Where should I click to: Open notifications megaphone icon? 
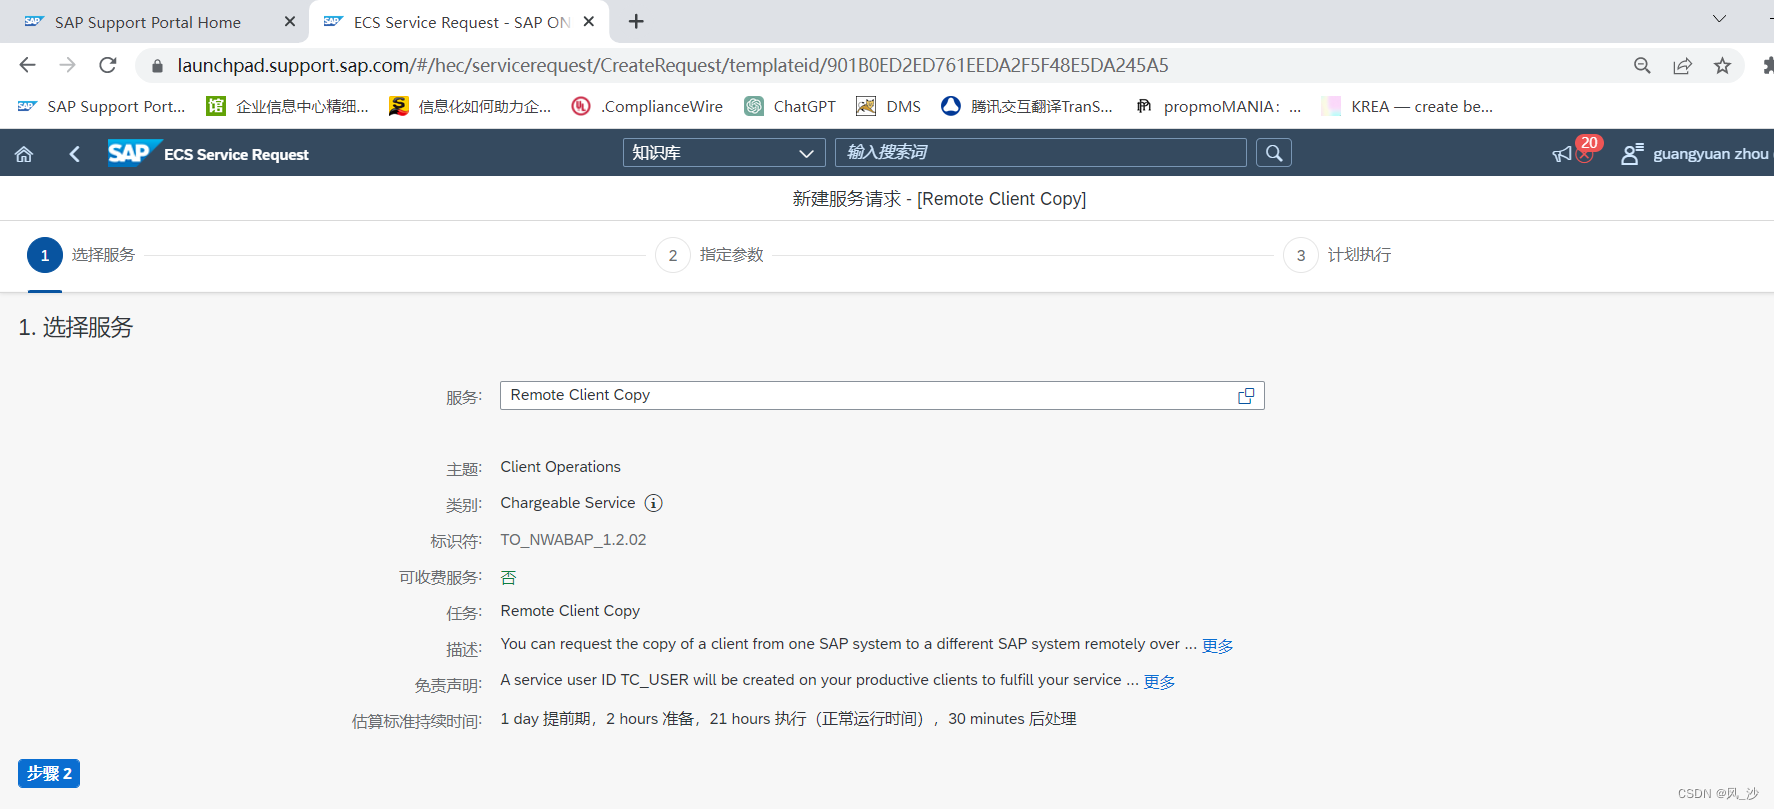(1562, 154)
